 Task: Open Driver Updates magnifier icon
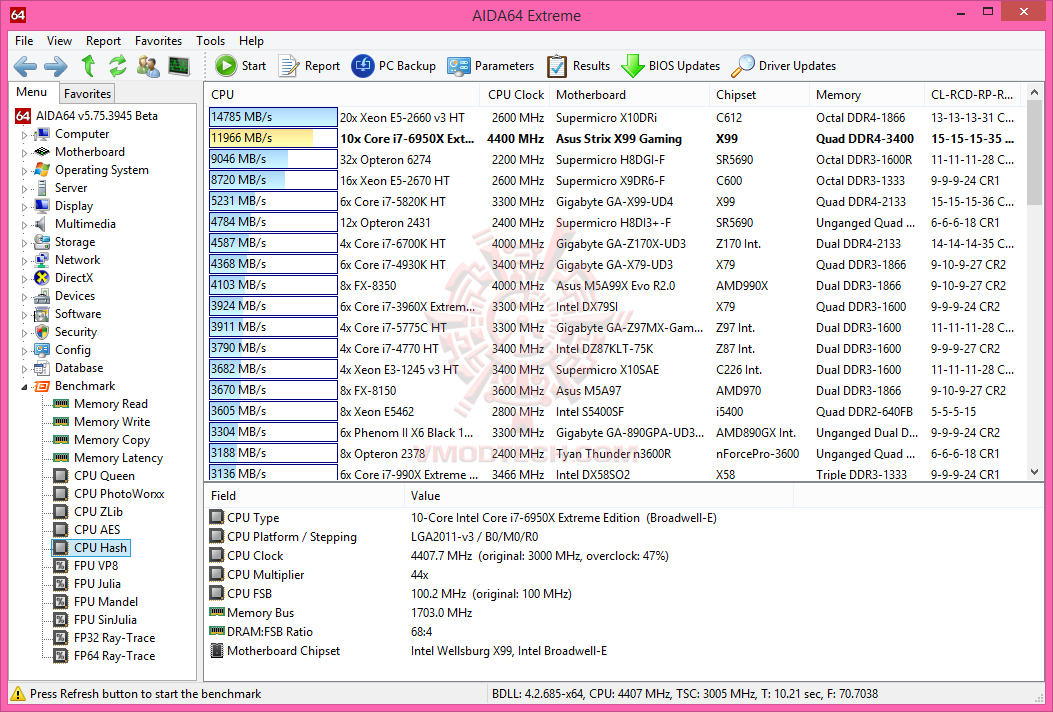(742, 66)
